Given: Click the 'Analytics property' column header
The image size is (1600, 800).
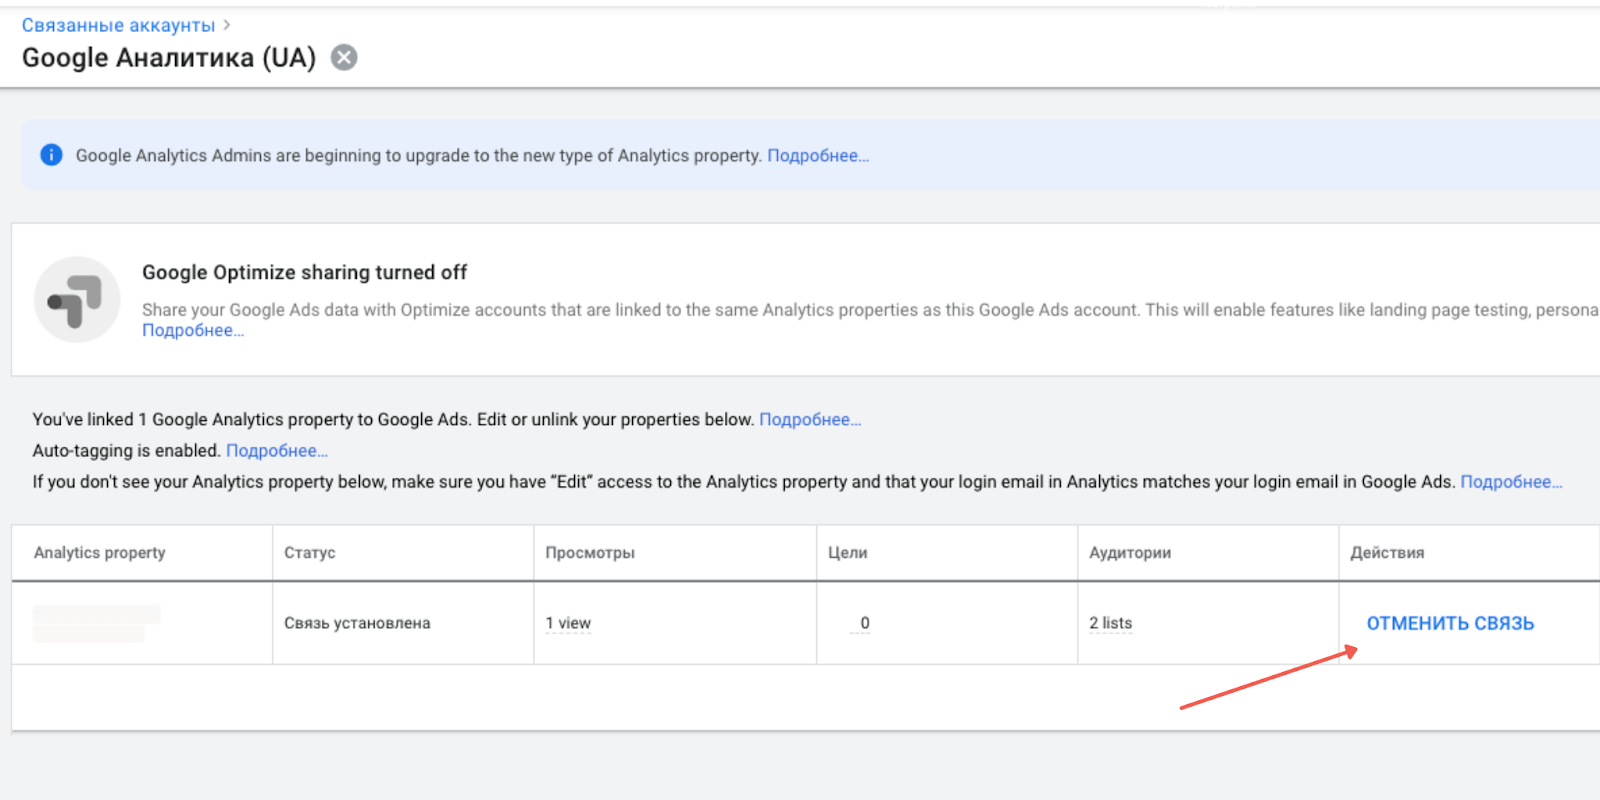Looking at the screenshot, I should pyautogui.click(x=100, y=553).
